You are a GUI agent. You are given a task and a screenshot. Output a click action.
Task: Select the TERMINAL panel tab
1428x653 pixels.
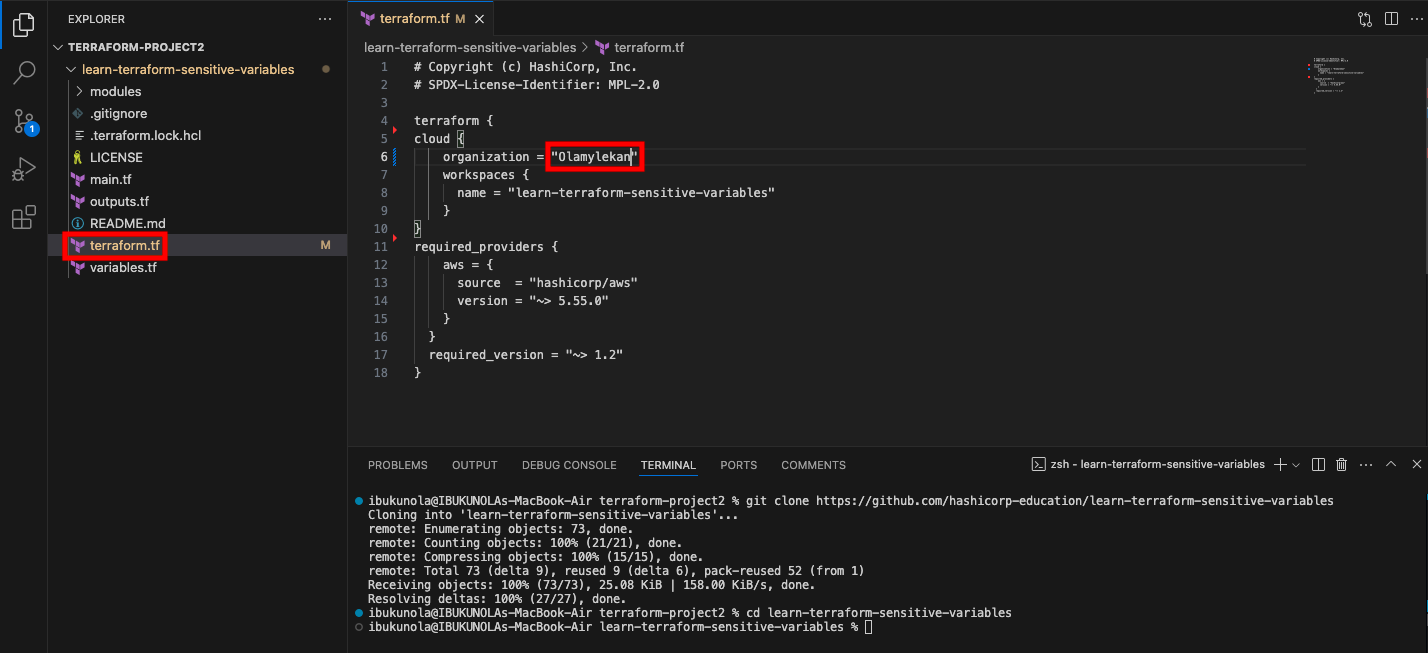click(x=668, y=465)
